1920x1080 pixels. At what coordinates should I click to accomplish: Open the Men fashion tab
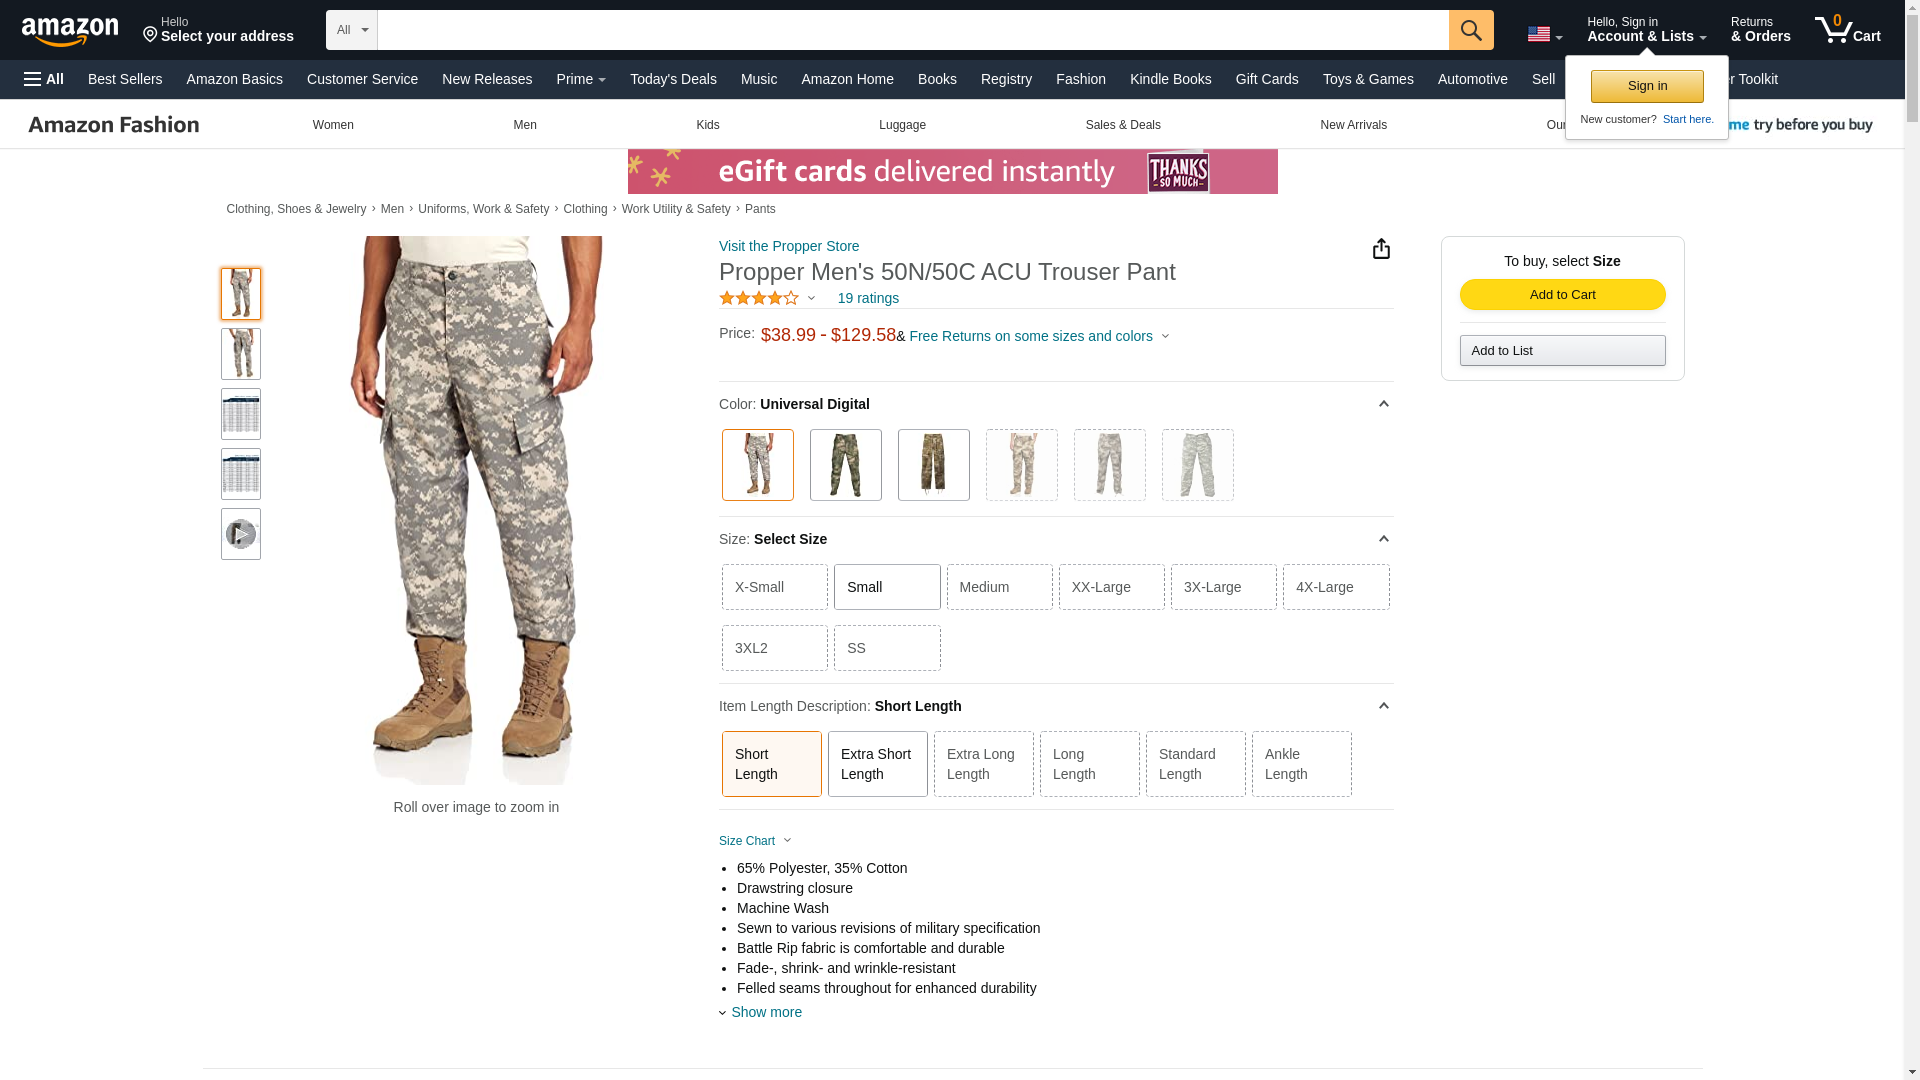[524, 125]
